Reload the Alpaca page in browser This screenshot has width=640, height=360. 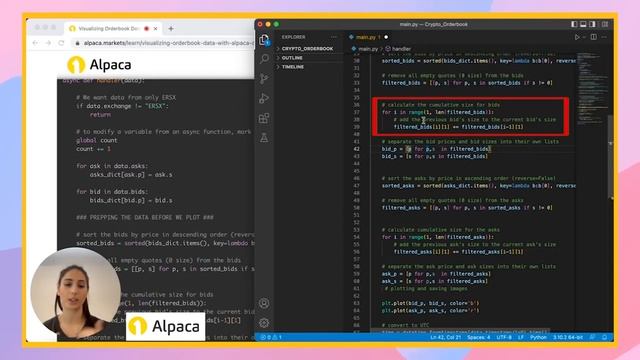61,43
